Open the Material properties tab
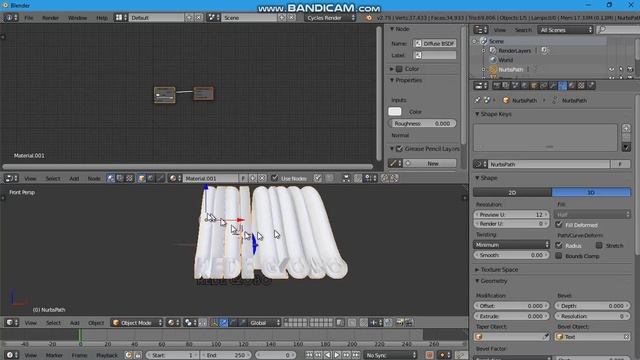Viewport: 640px width, 360px height. (x=571, y=86)
